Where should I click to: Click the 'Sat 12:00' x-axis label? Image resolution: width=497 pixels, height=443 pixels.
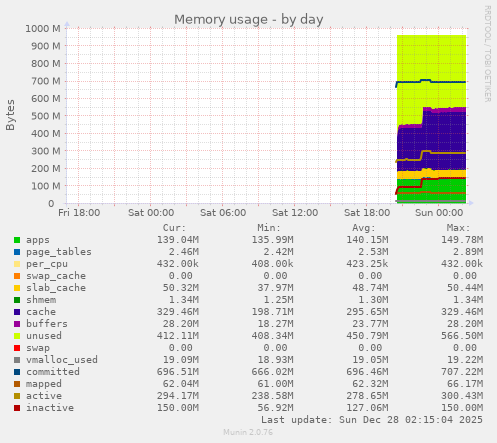pyautogui.click(x=295, y=213)
